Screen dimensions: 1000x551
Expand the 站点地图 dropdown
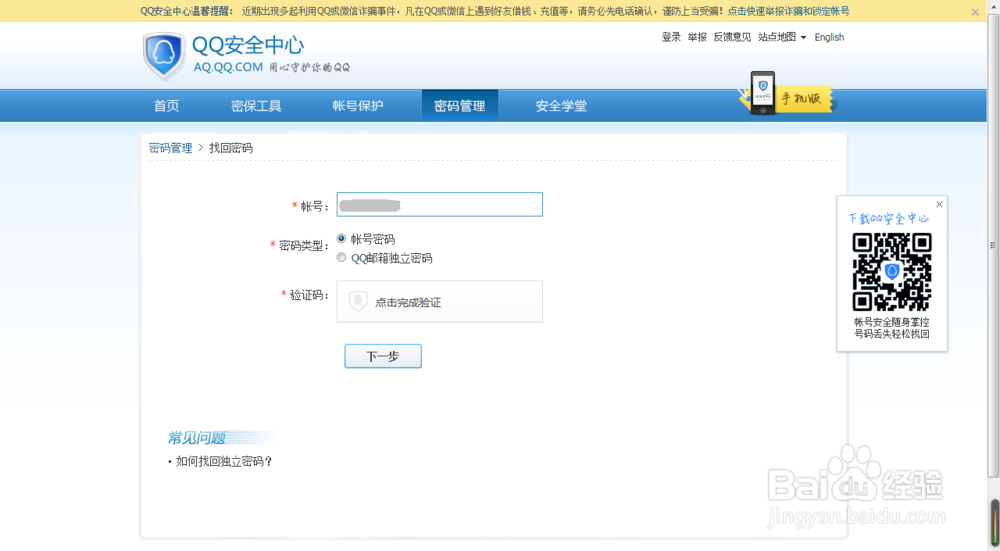782,37
